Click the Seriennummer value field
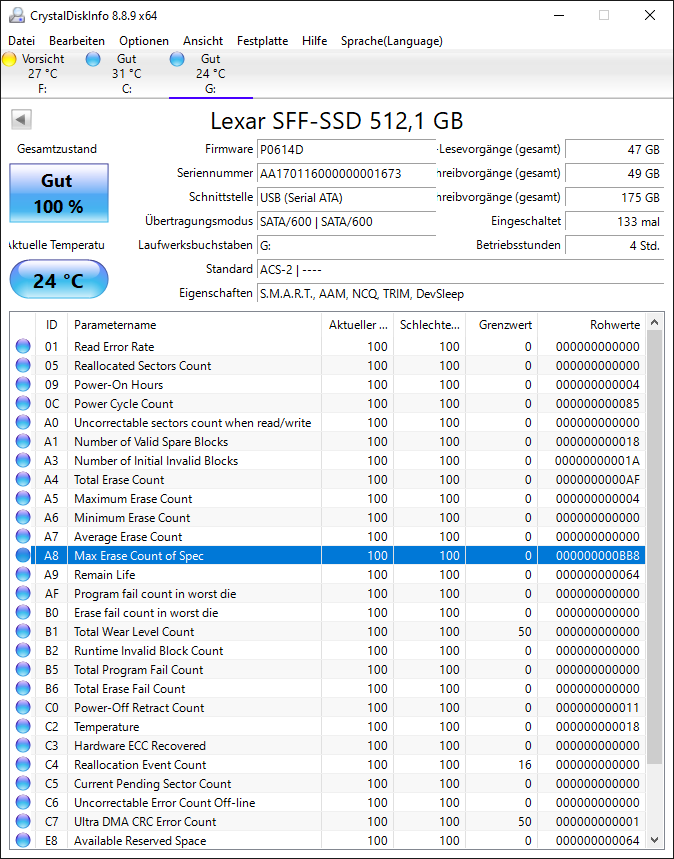This screenshot has width=674, height=859. click(346, 174)
